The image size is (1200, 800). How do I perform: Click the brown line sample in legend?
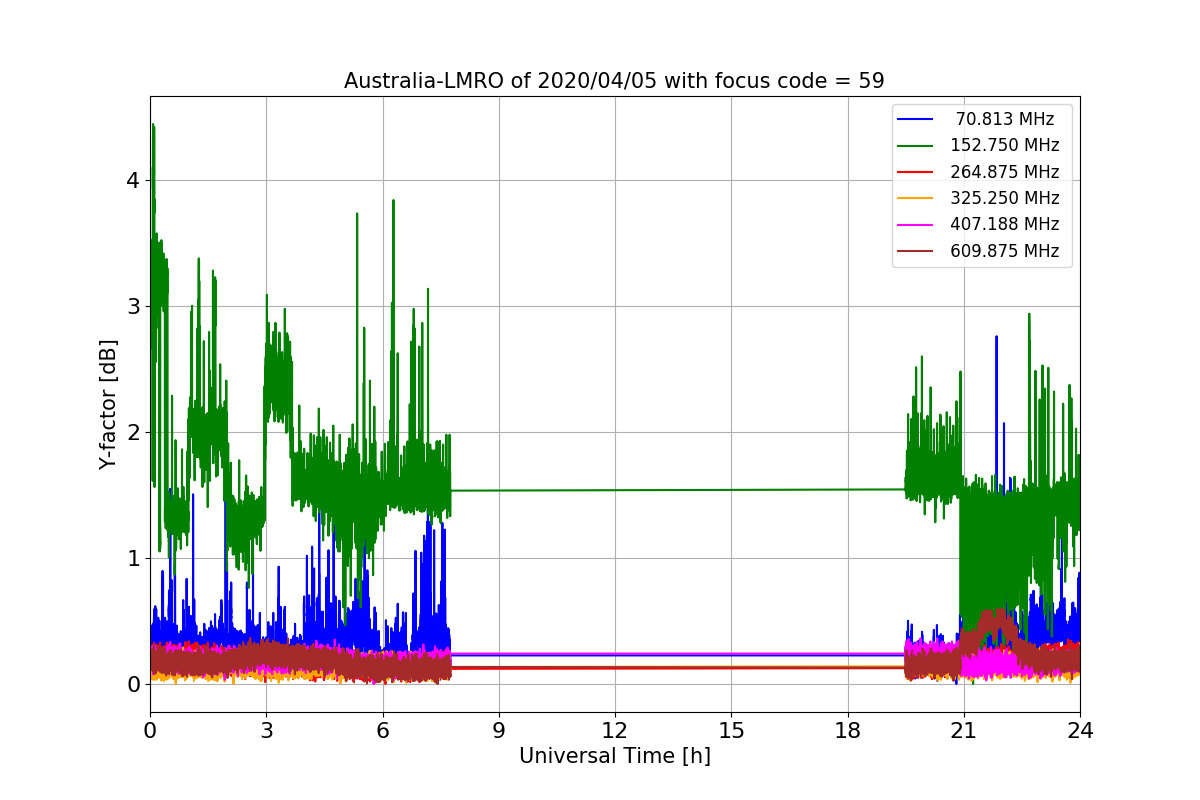pyautogui.click(x=916, y=251)
